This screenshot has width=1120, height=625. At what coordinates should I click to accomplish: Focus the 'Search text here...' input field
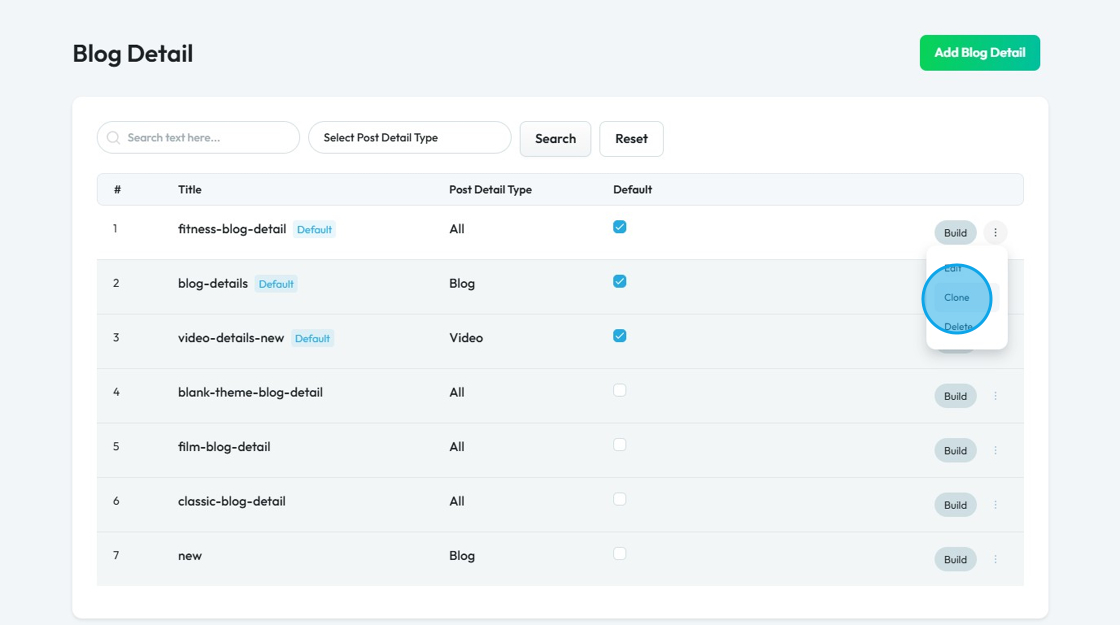coord(207,138)
